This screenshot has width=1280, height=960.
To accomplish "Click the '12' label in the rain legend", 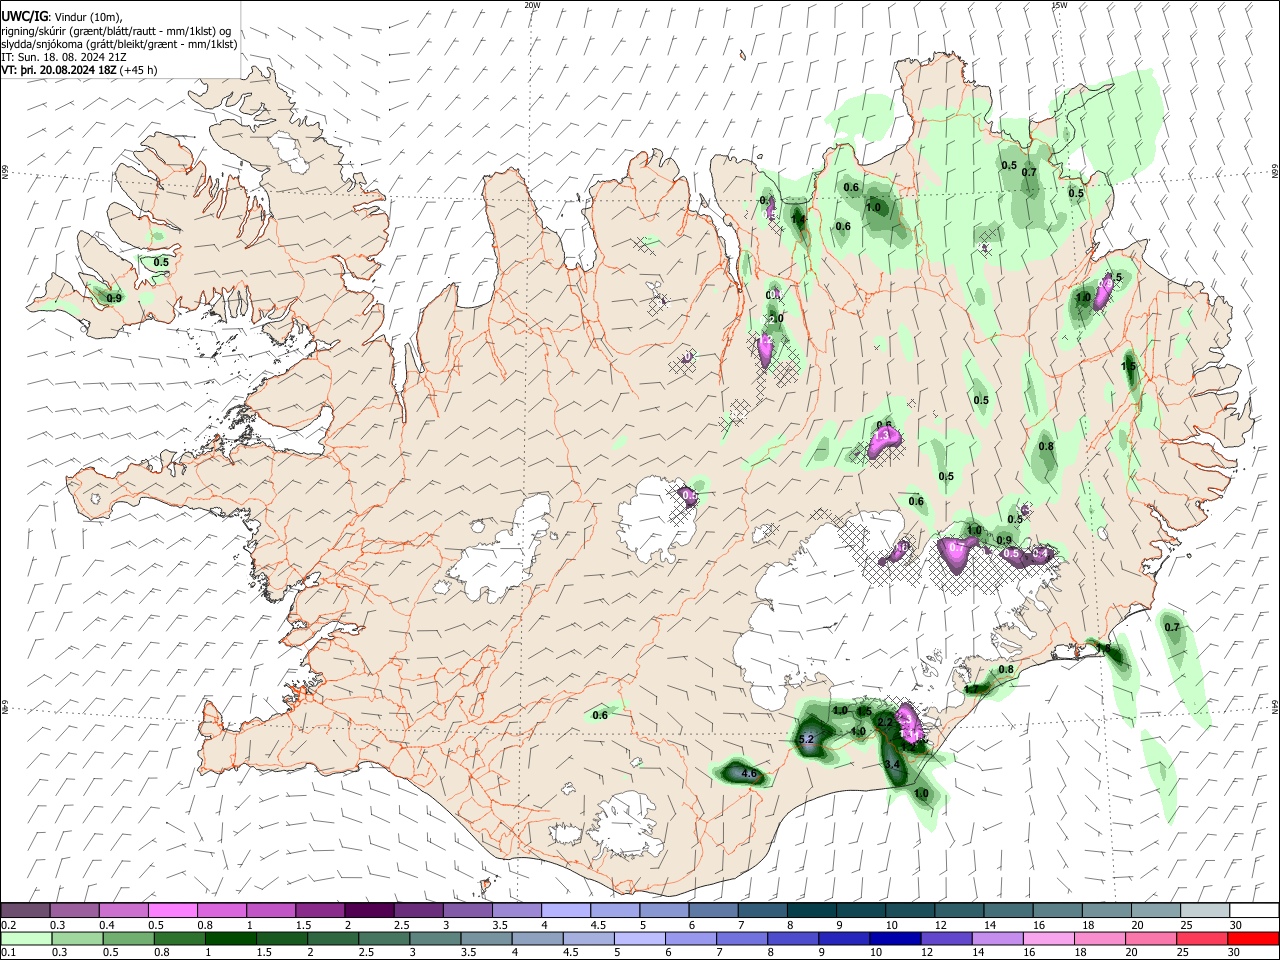I will click(x=927, y=953).
